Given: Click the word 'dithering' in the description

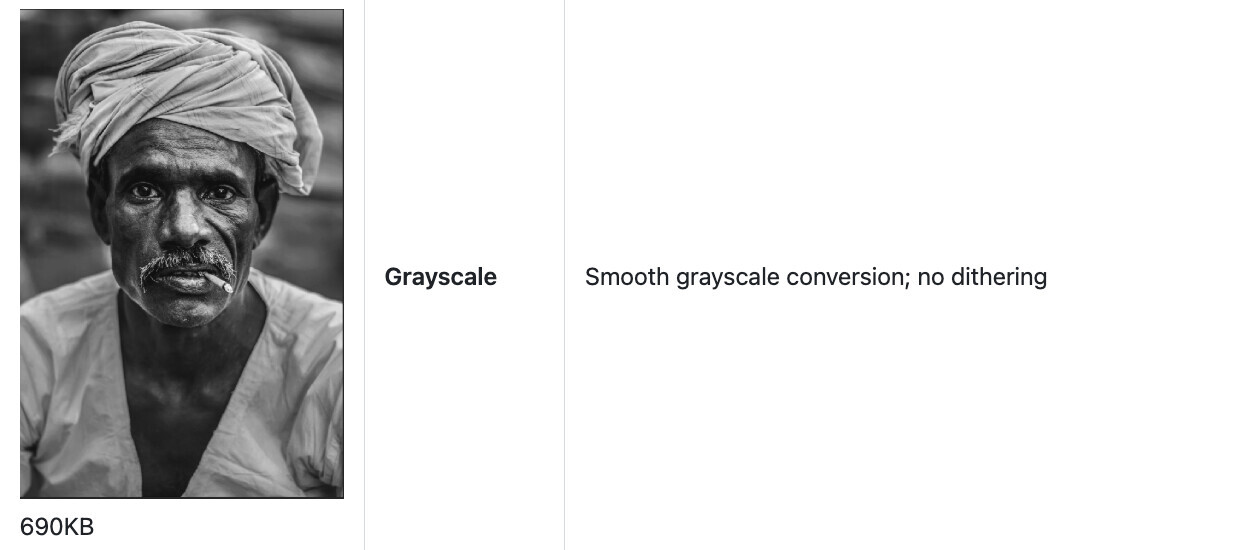Looking at the screenshot, I should (999, 277).
